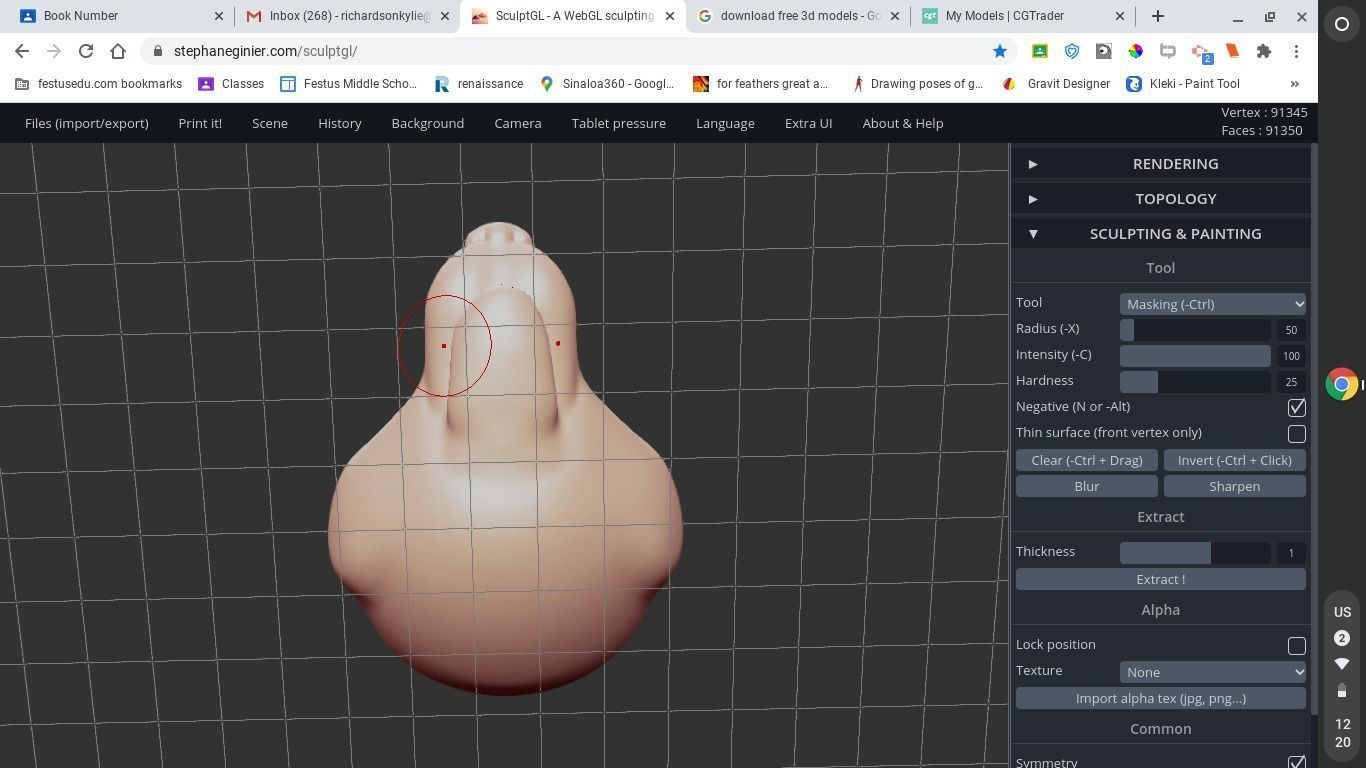This screenshot has height=768, width=1366.
Task: Expand the Topology section
Action: [x=1161, y=199]
